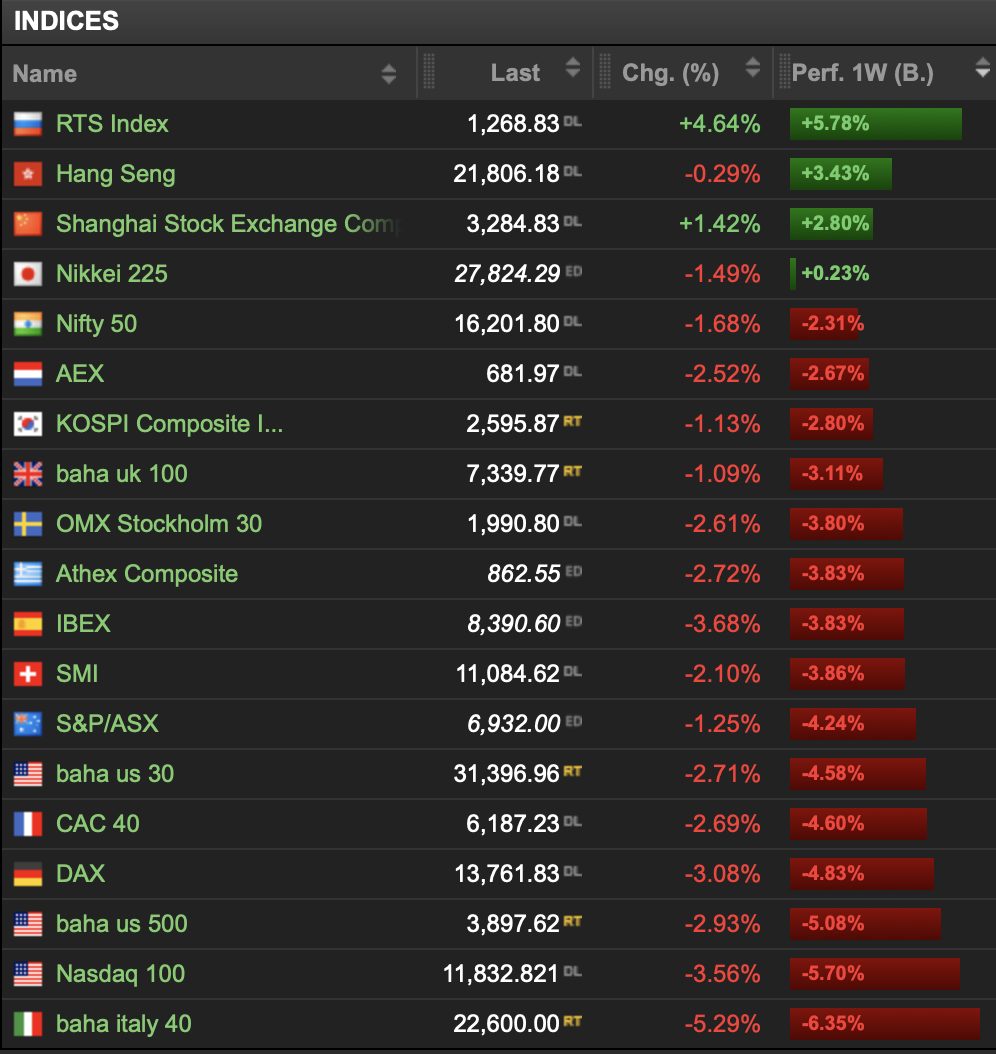Sort by Last using its sort arrows

[x=573, y=68]
